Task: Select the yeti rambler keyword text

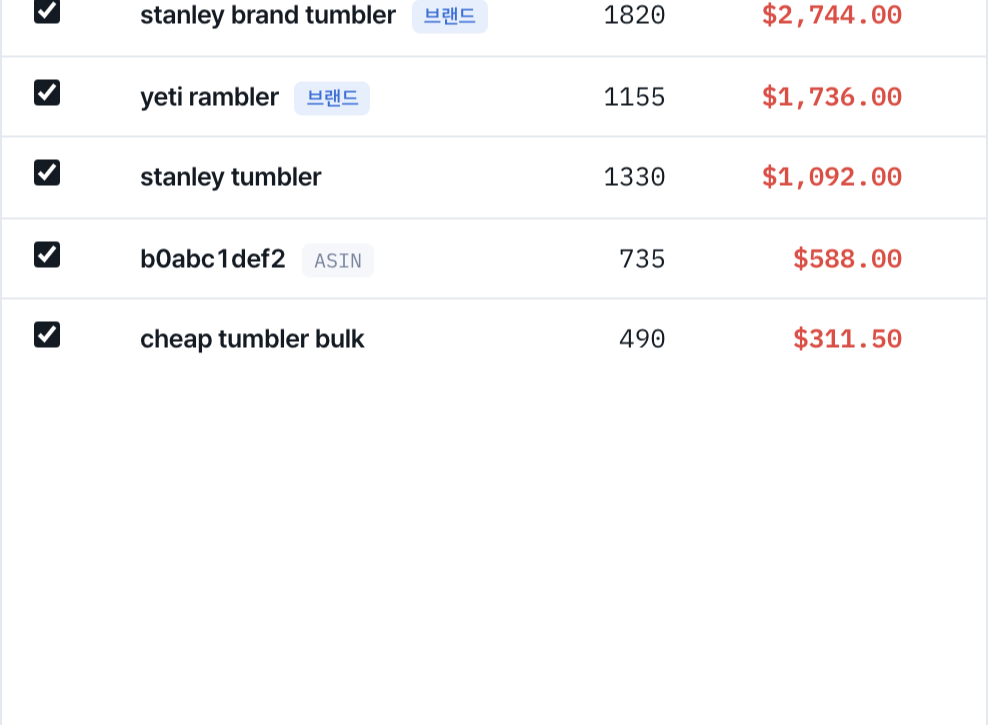Action: 209,97
